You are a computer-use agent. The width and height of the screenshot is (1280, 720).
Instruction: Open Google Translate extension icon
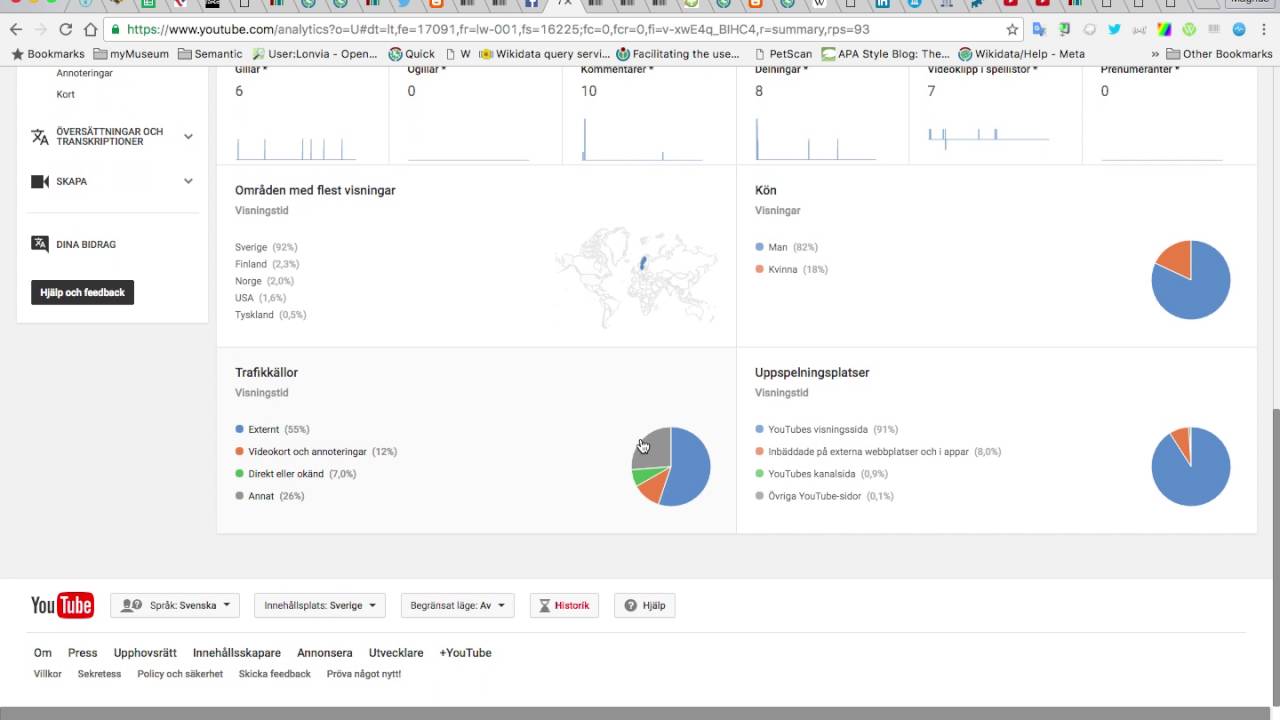click(x=1040, y=30)
